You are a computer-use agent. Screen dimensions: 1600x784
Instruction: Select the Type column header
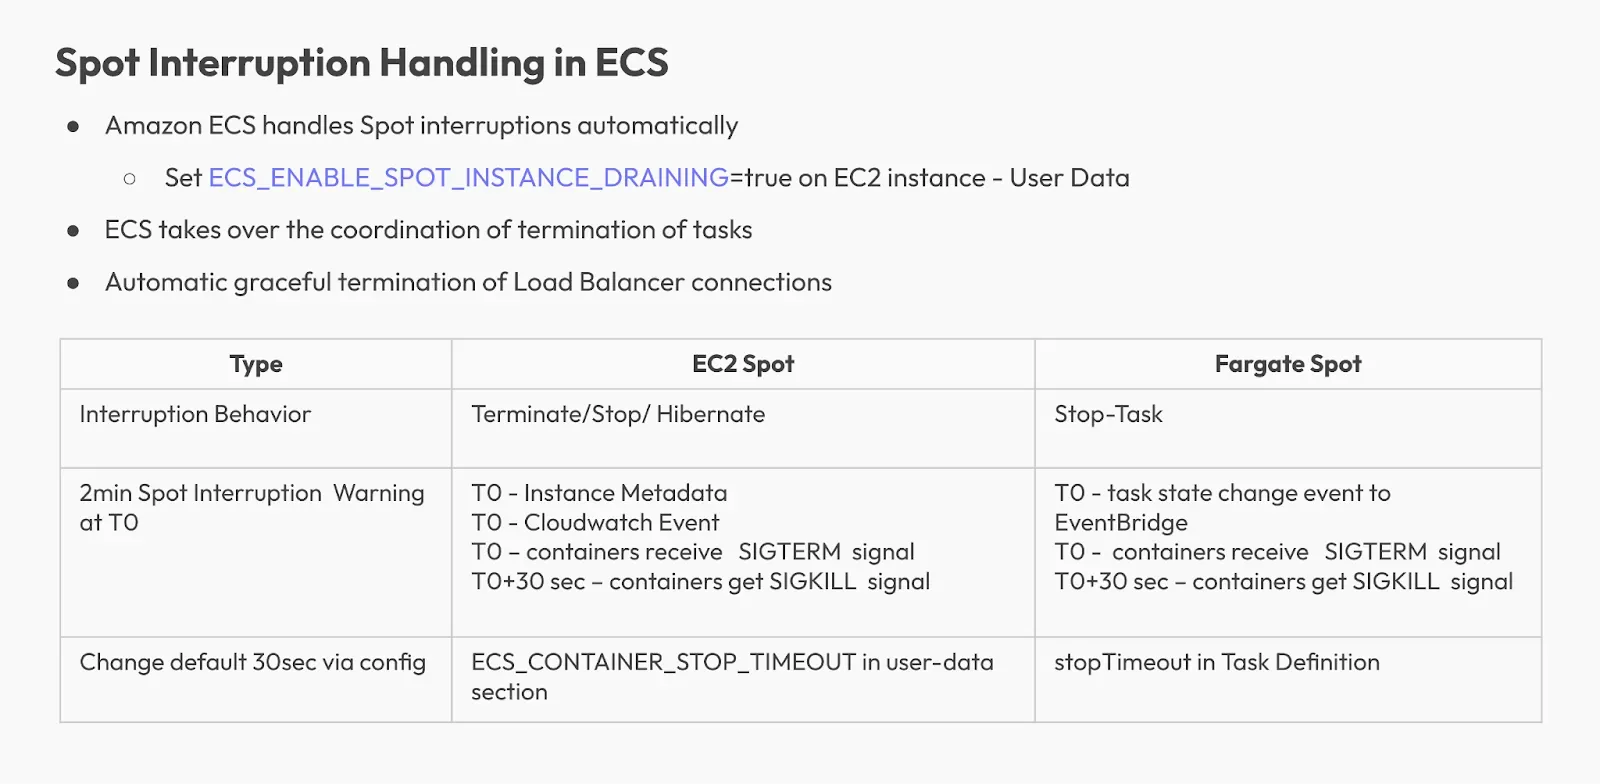pos(256,364)
